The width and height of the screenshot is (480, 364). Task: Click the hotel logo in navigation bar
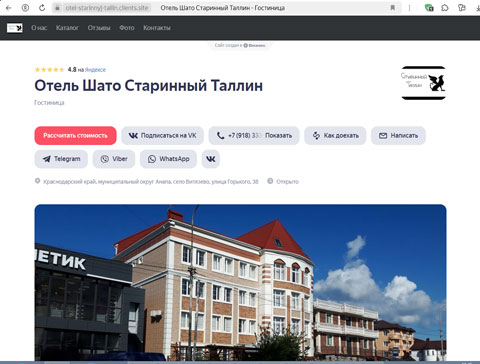[15, 28]
